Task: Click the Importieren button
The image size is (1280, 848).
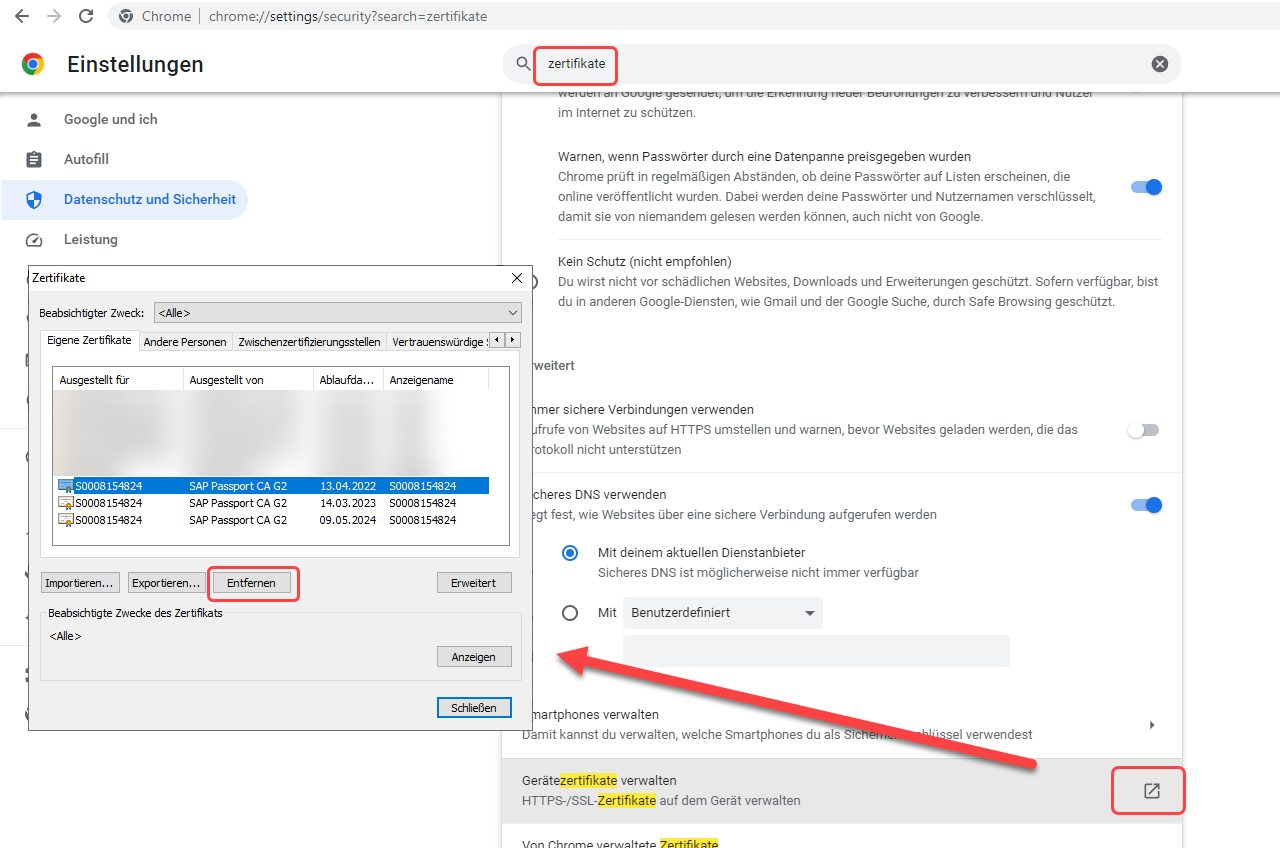Action: (81, 583)
